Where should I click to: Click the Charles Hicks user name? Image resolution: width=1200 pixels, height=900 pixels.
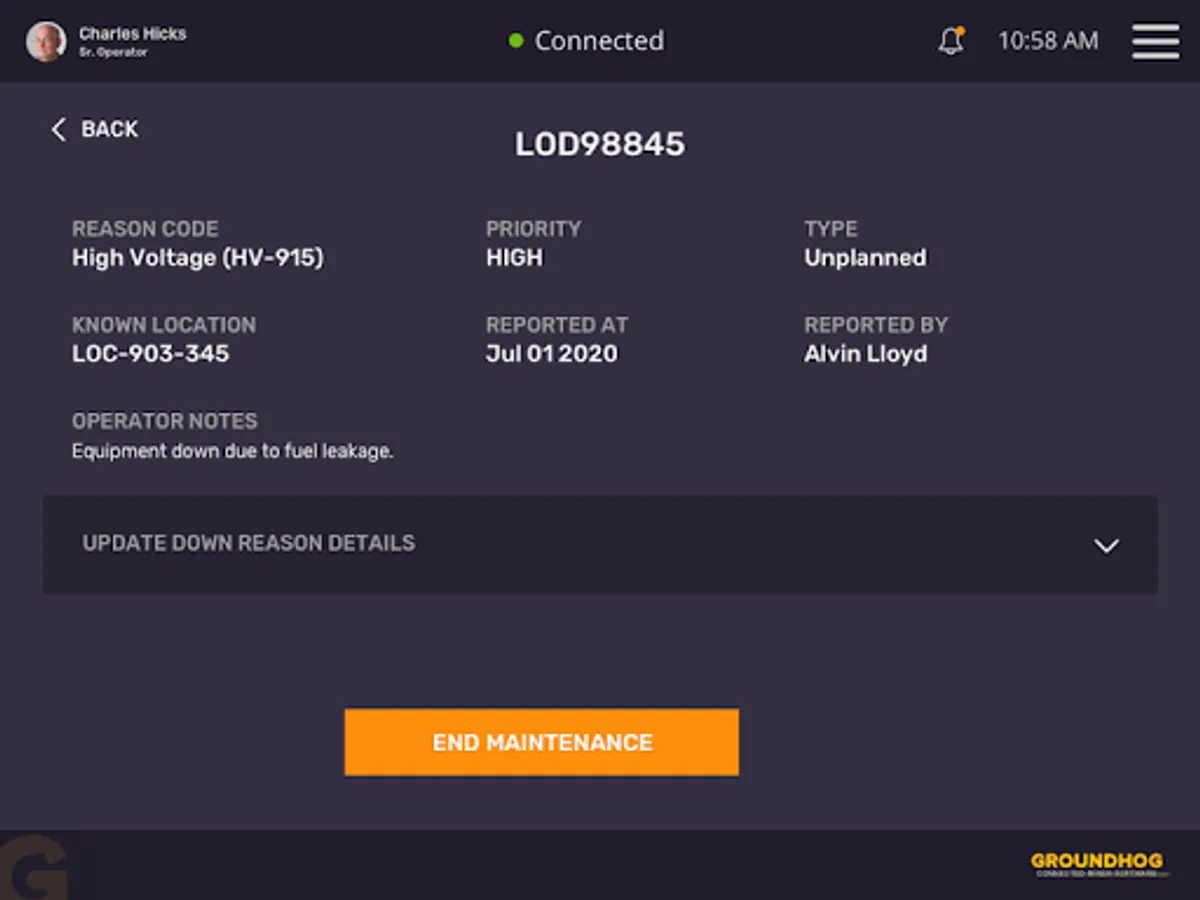(x=133, y=34)
